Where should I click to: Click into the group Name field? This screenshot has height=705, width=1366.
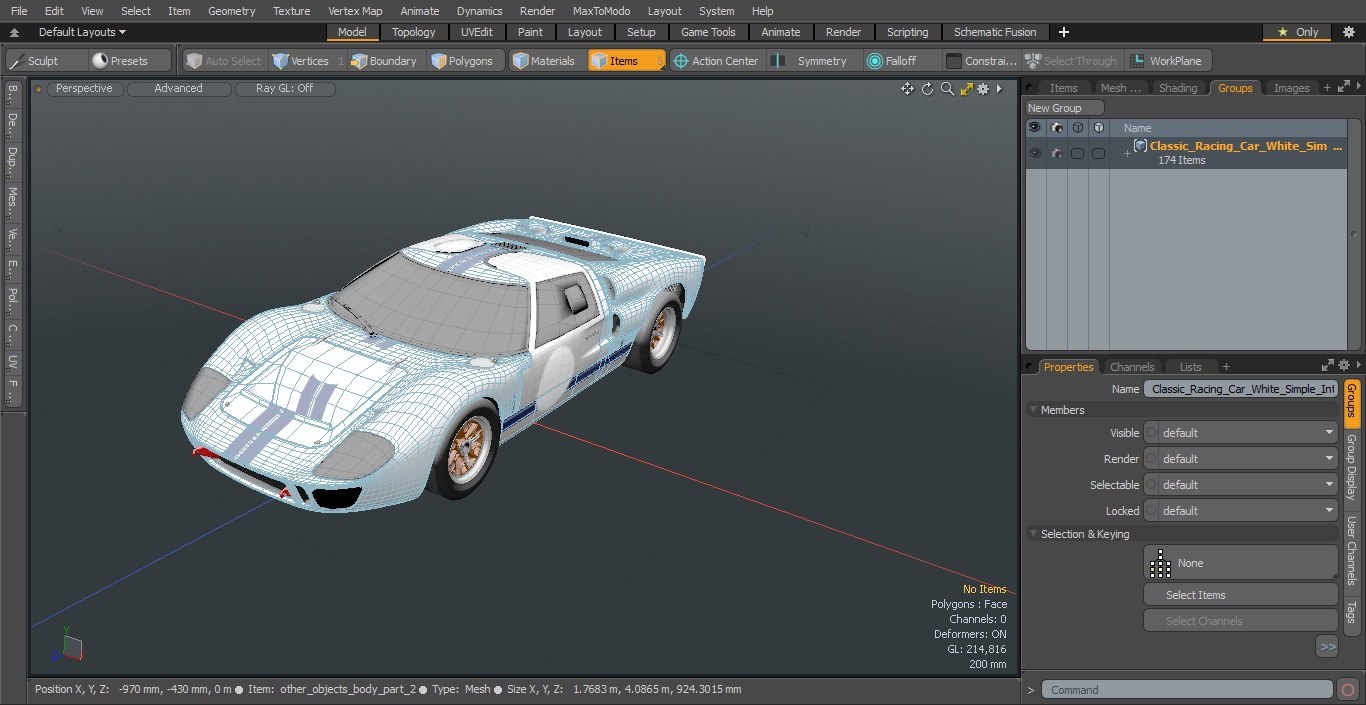click(1241, 389)
